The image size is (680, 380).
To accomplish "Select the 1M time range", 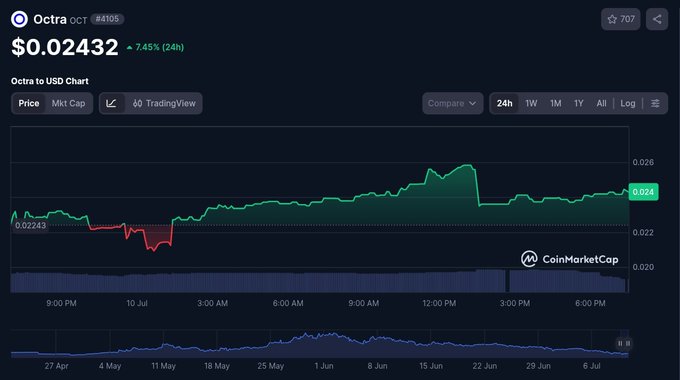I will [x=556, y=103].
